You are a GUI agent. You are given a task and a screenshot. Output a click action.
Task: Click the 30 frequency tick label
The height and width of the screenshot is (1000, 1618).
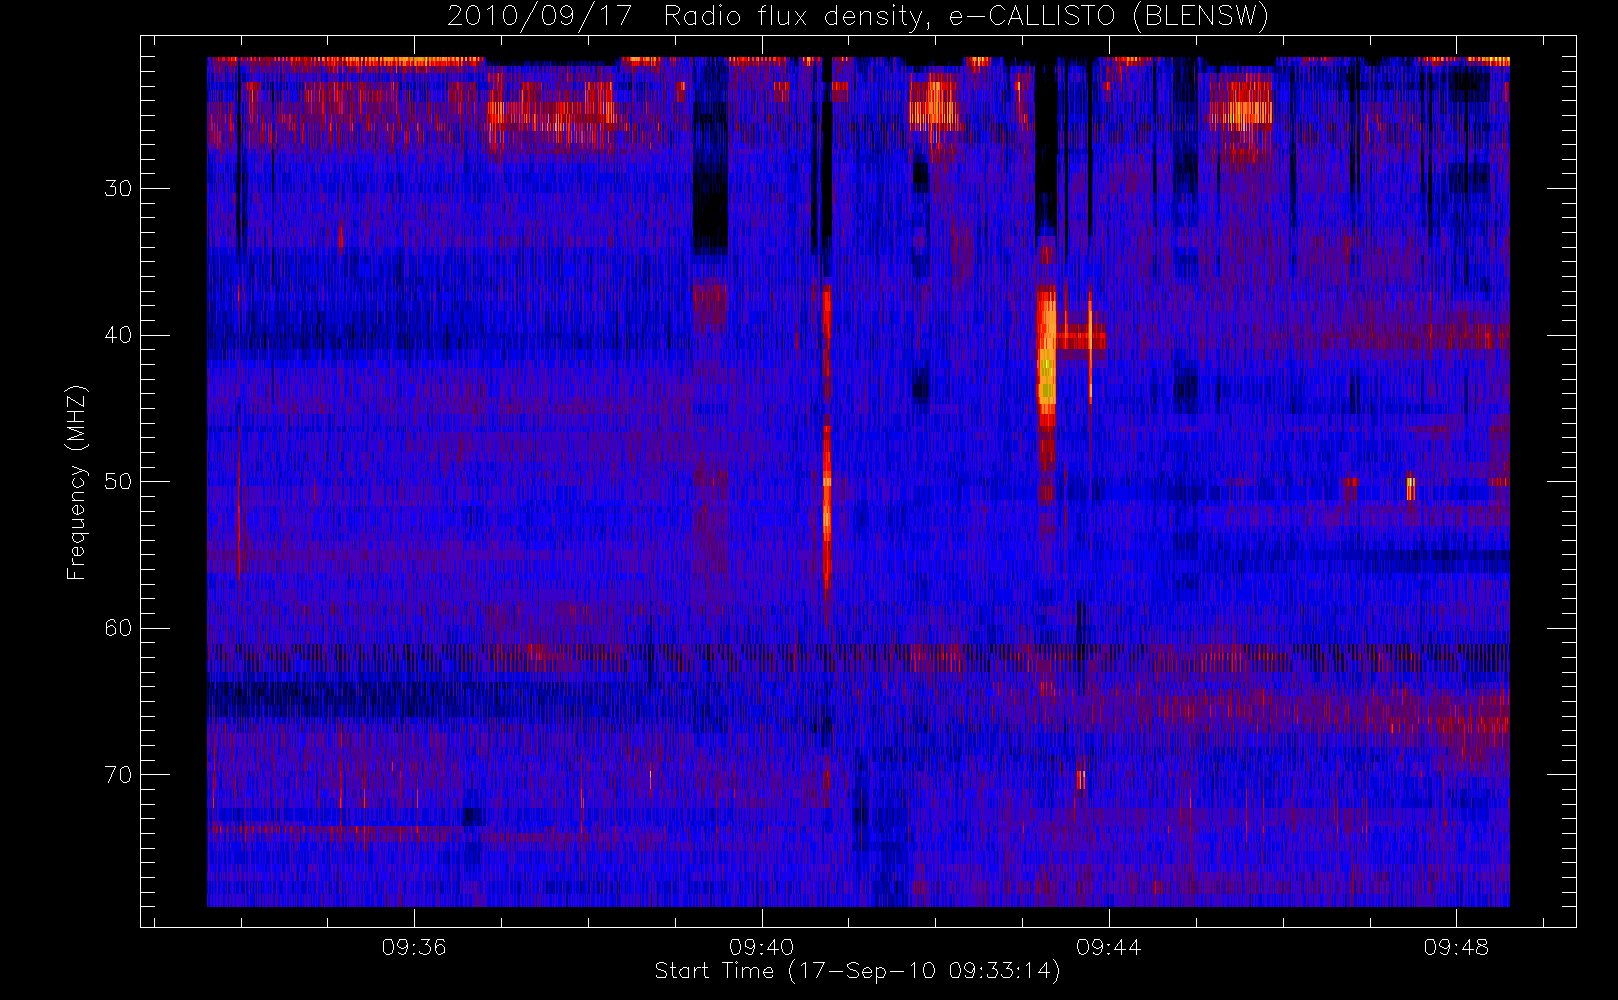tap(118, 188)
